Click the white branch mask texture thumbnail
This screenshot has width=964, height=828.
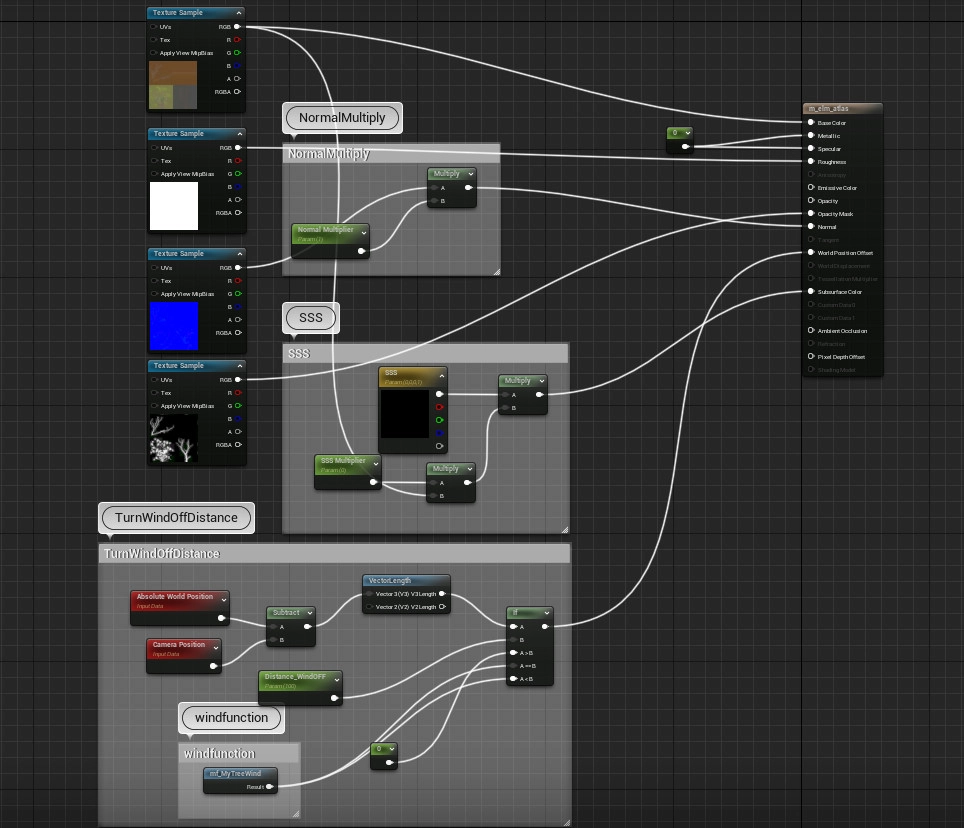[173, 440]
